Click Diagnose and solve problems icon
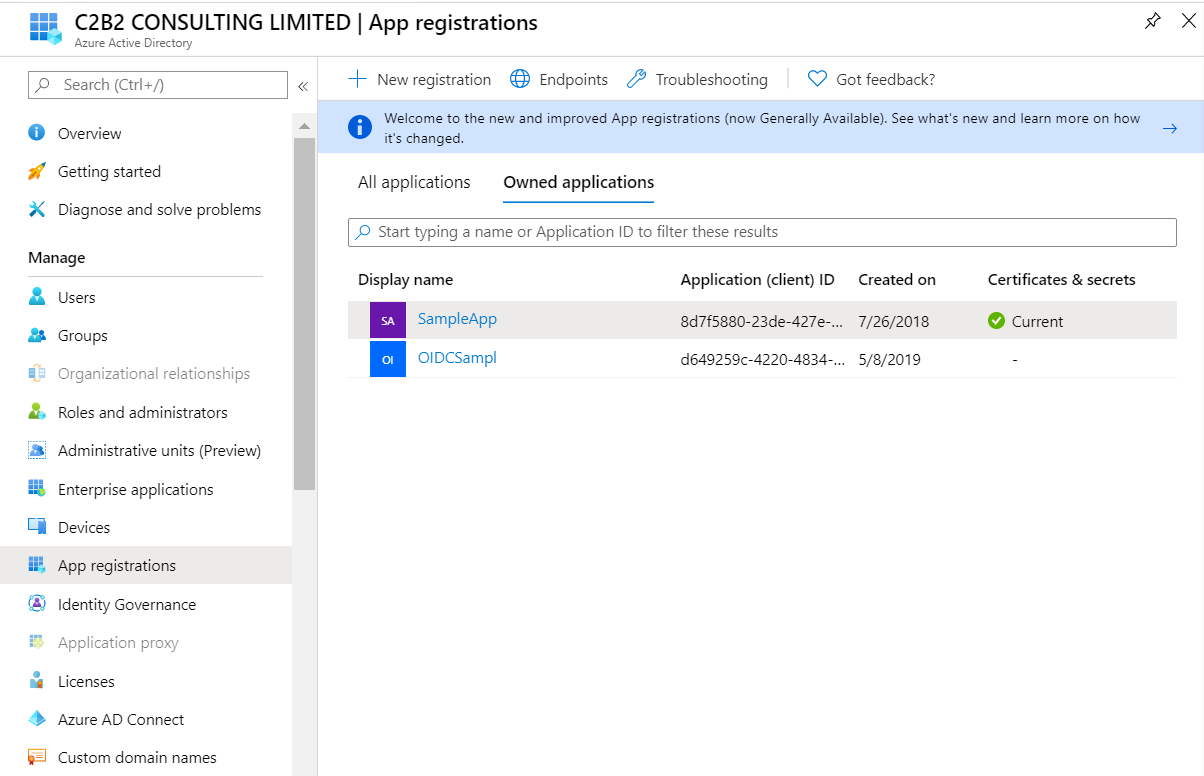The width and height of the screenshot is (1204, 776). click(37, 210)
